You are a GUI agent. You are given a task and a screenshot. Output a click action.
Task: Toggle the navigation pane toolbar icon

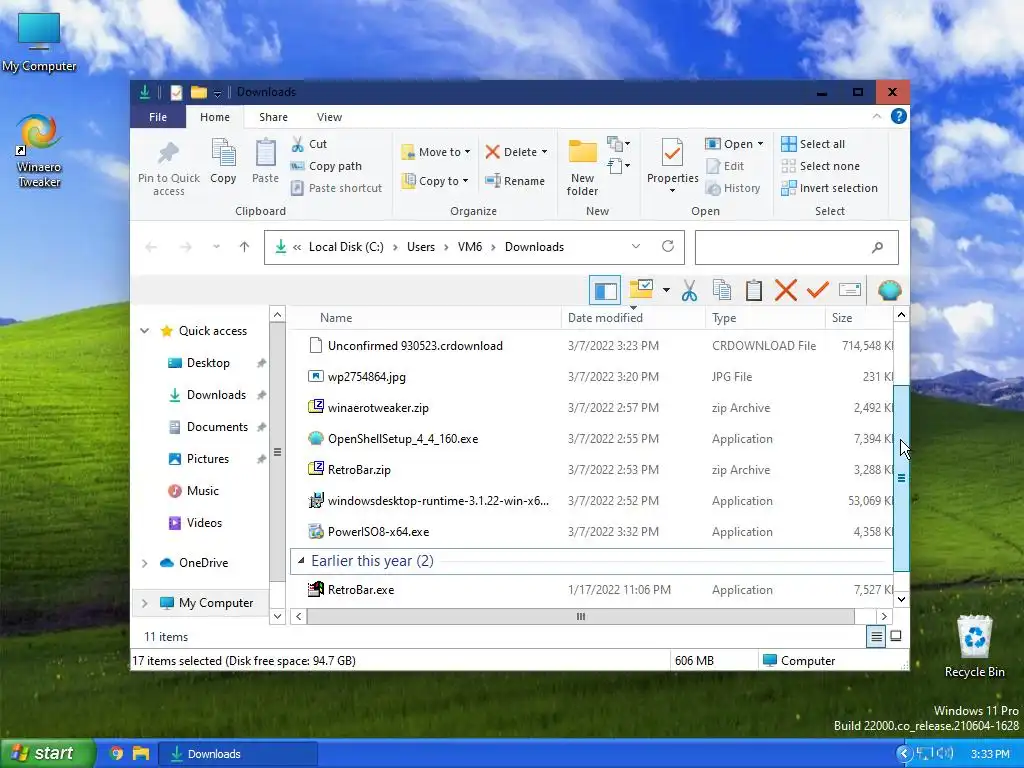coord(605,290)
